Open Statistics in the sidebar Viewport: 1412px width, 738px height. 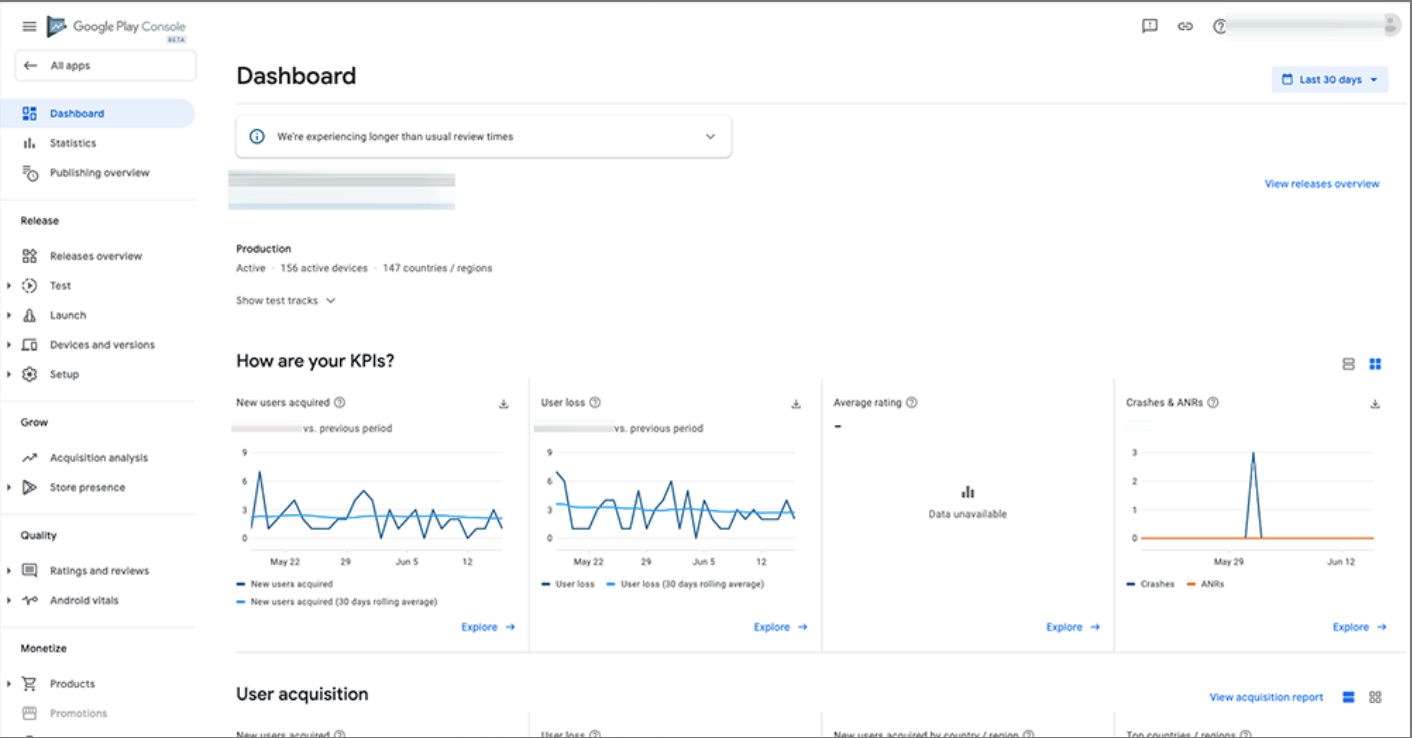(98, 143)
